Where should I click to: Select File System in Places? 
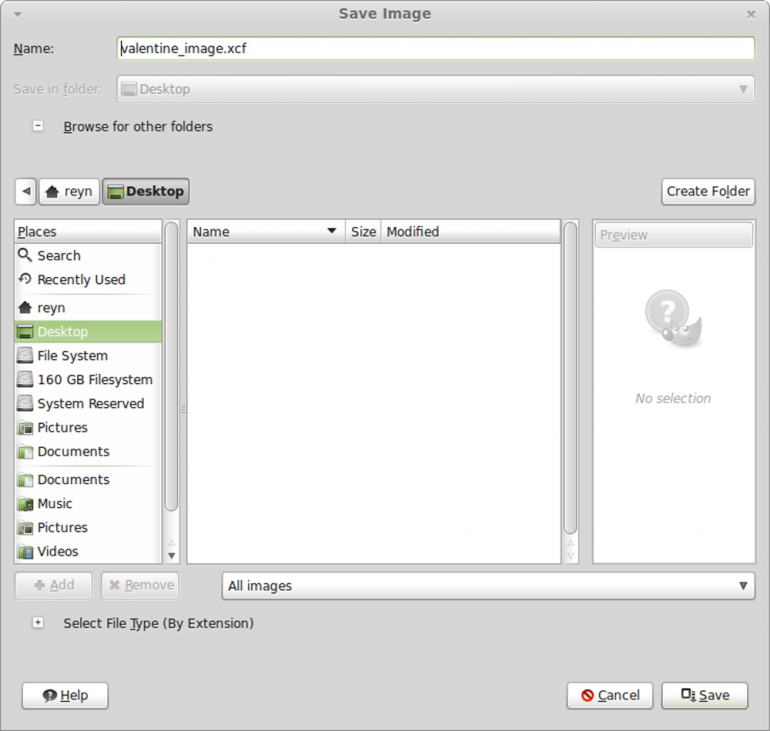88,355
